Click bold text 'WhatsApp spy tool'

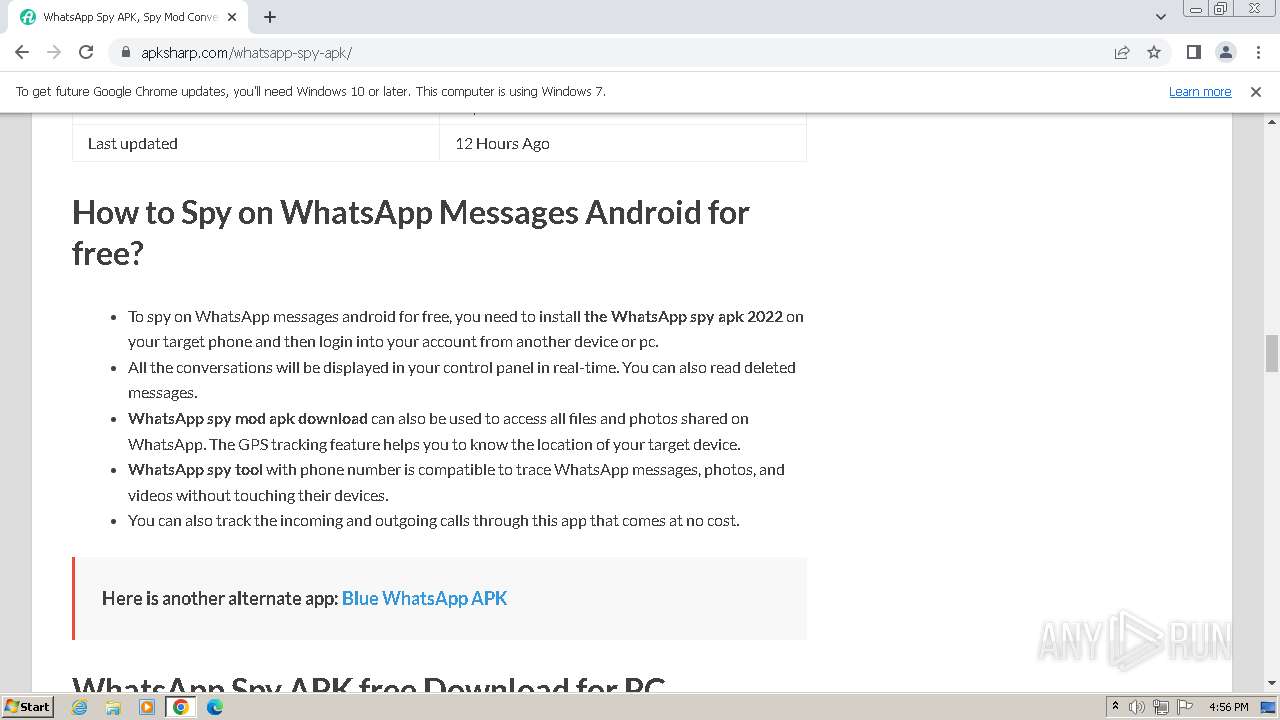195,469
